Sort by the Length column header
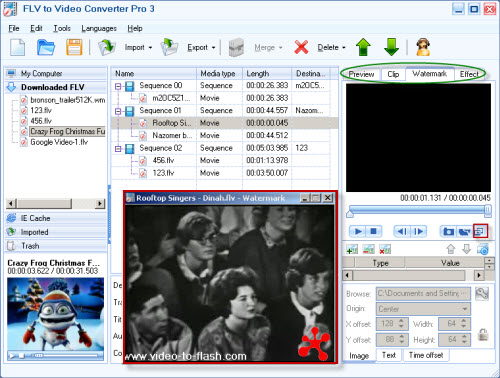The height and width of the screenshot is (378, 500). pos(267,73)
